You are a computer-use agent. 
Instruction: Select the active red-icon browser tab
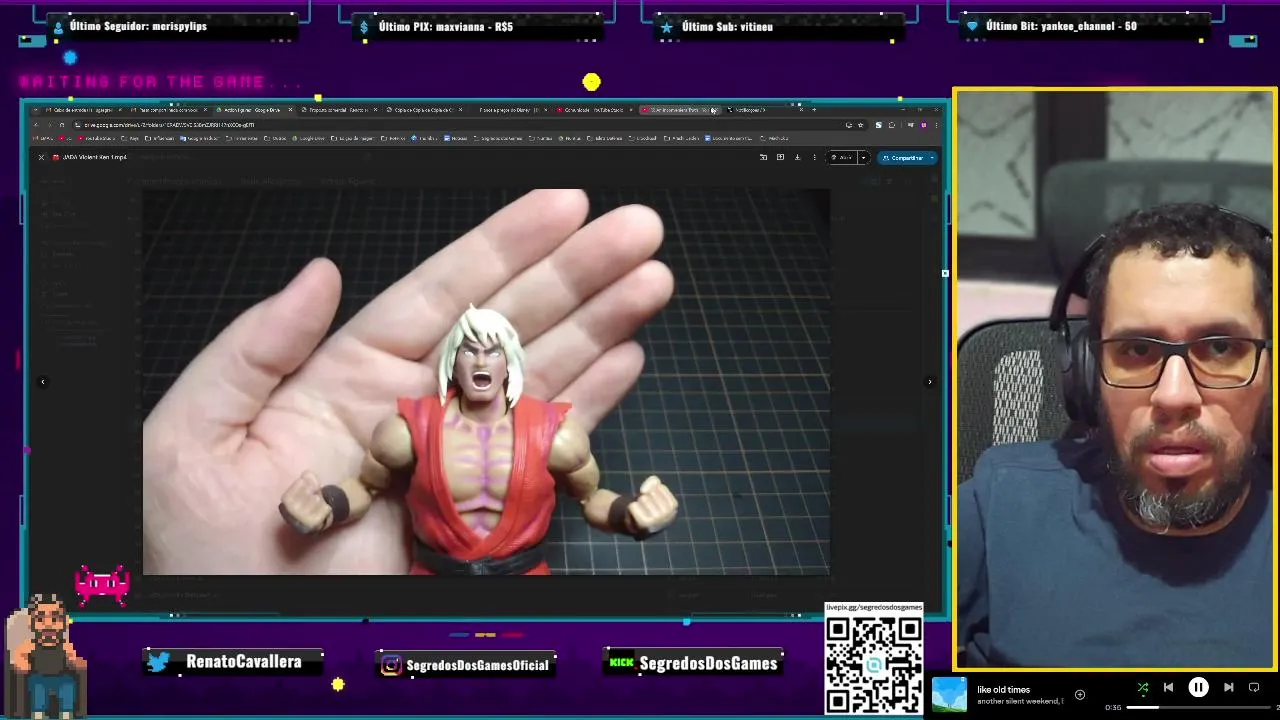[x=680, y=109]
